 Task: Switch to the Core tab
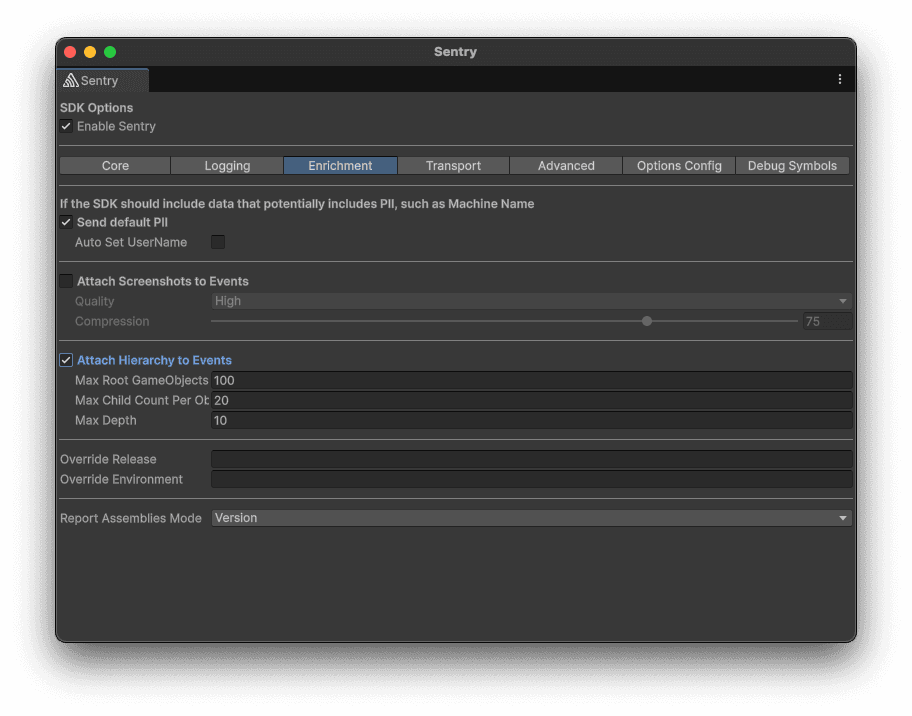(114, 165)
